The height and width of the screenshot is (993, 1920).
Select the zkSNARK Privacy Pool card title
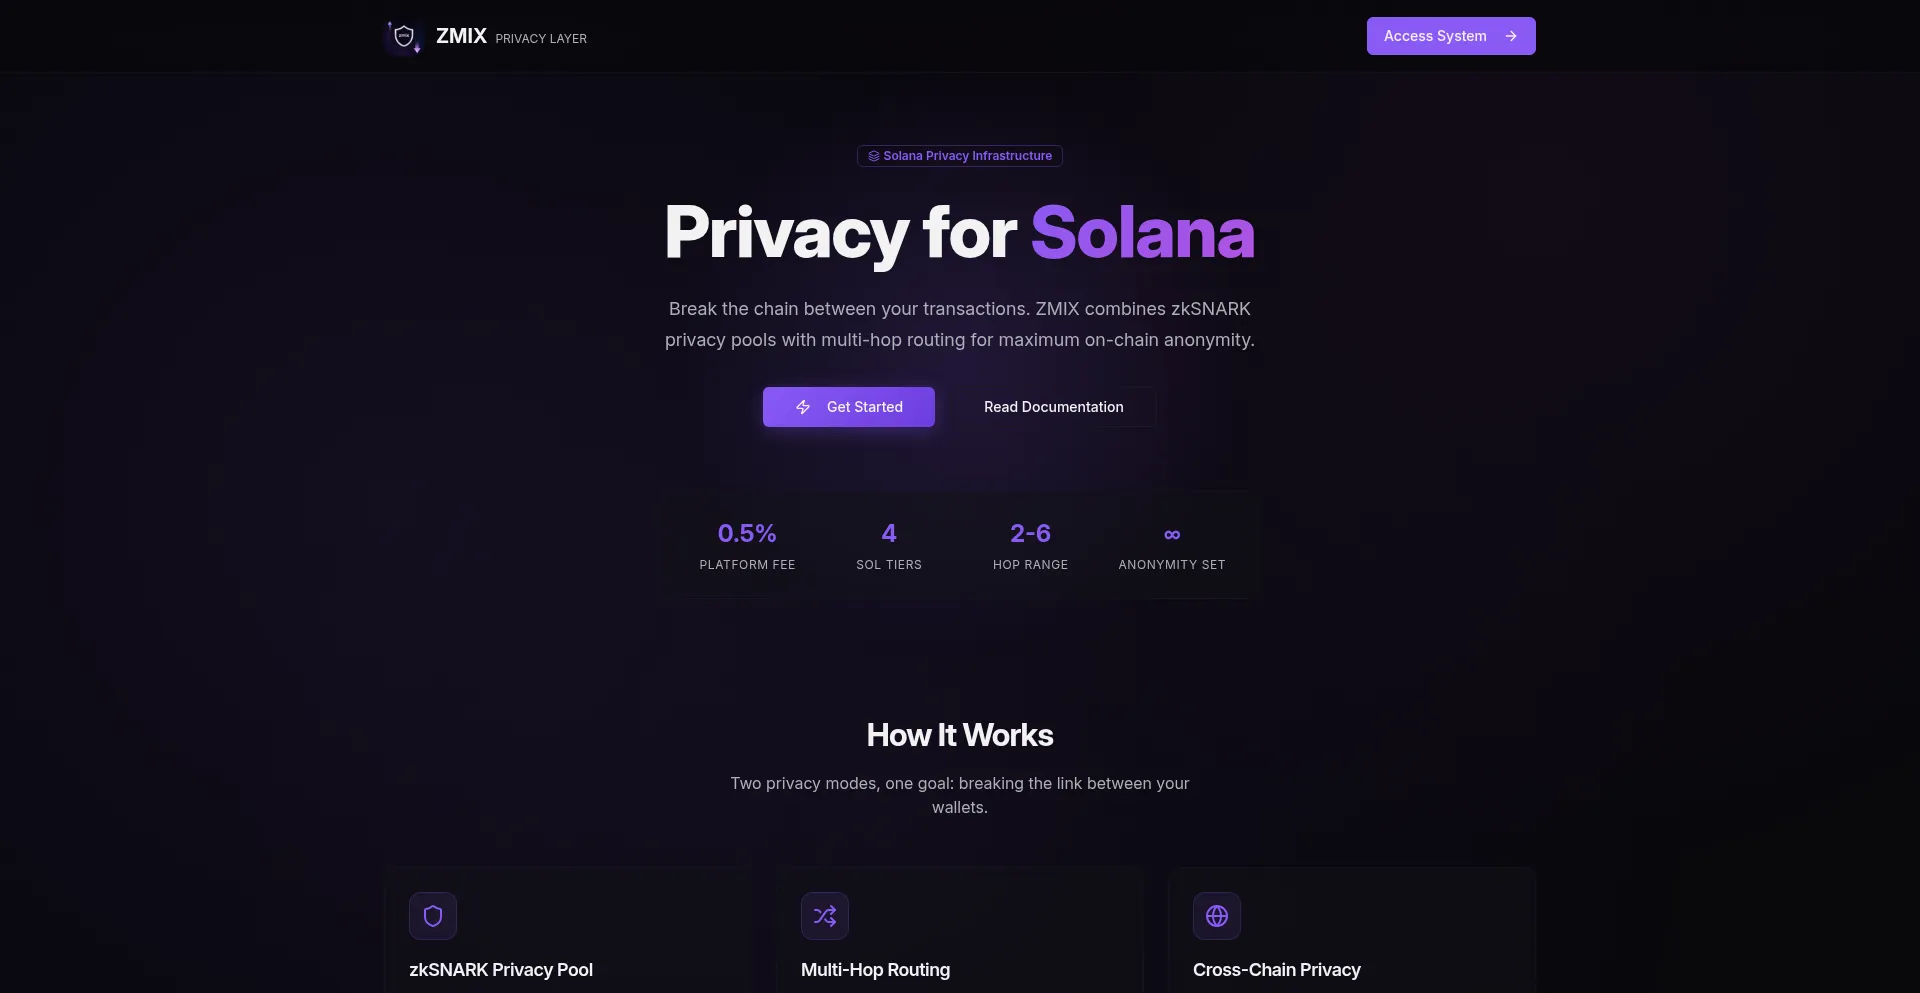[501, 970]
